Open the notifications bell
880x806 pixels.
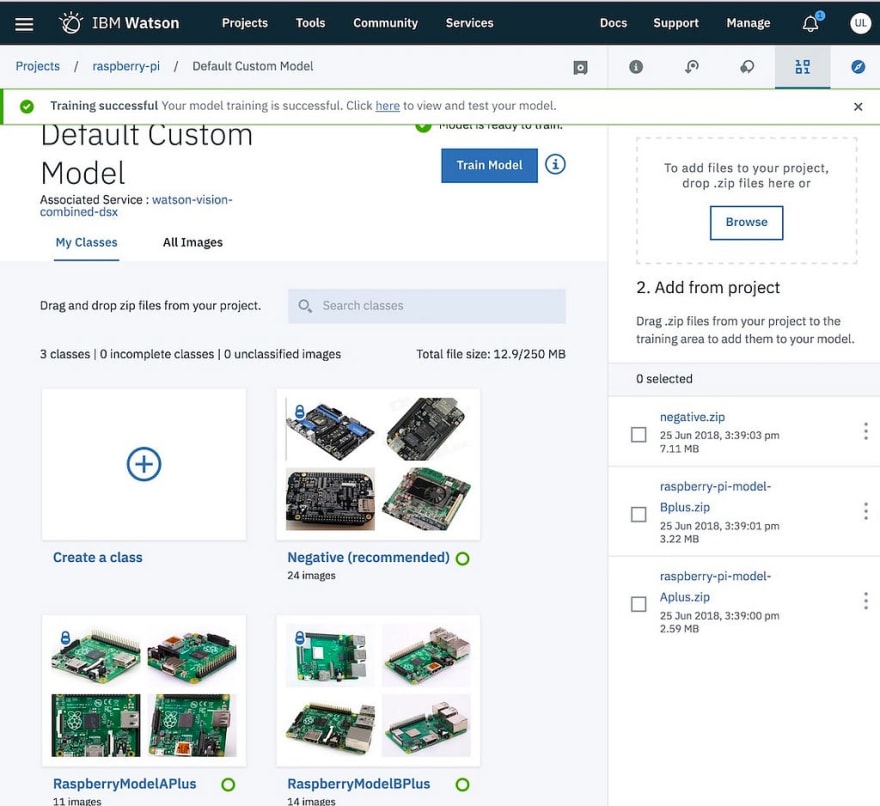[810, 24]
